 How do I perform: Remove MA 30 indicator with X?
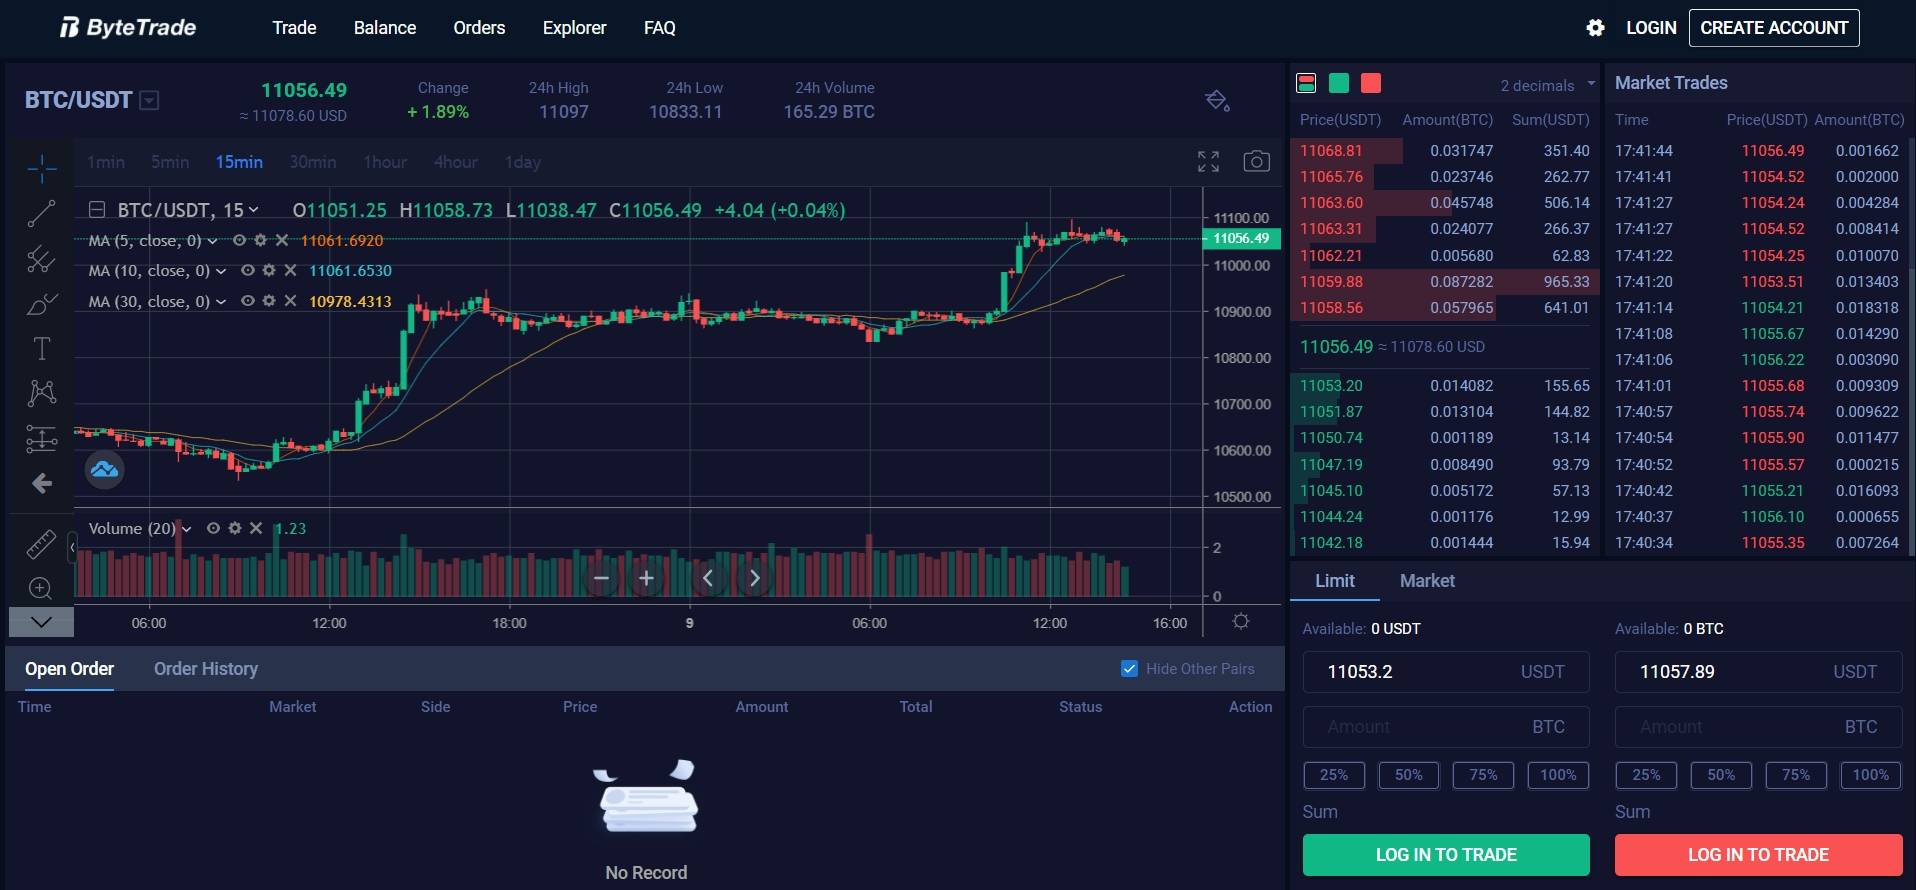click(290, 301)
